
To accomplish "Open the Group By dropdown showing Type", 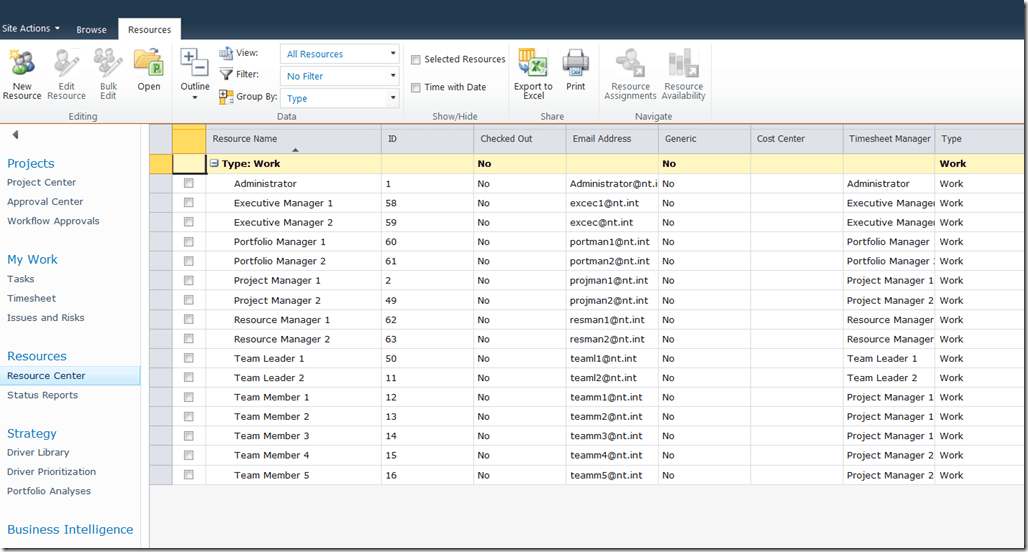I will [340, 98].
